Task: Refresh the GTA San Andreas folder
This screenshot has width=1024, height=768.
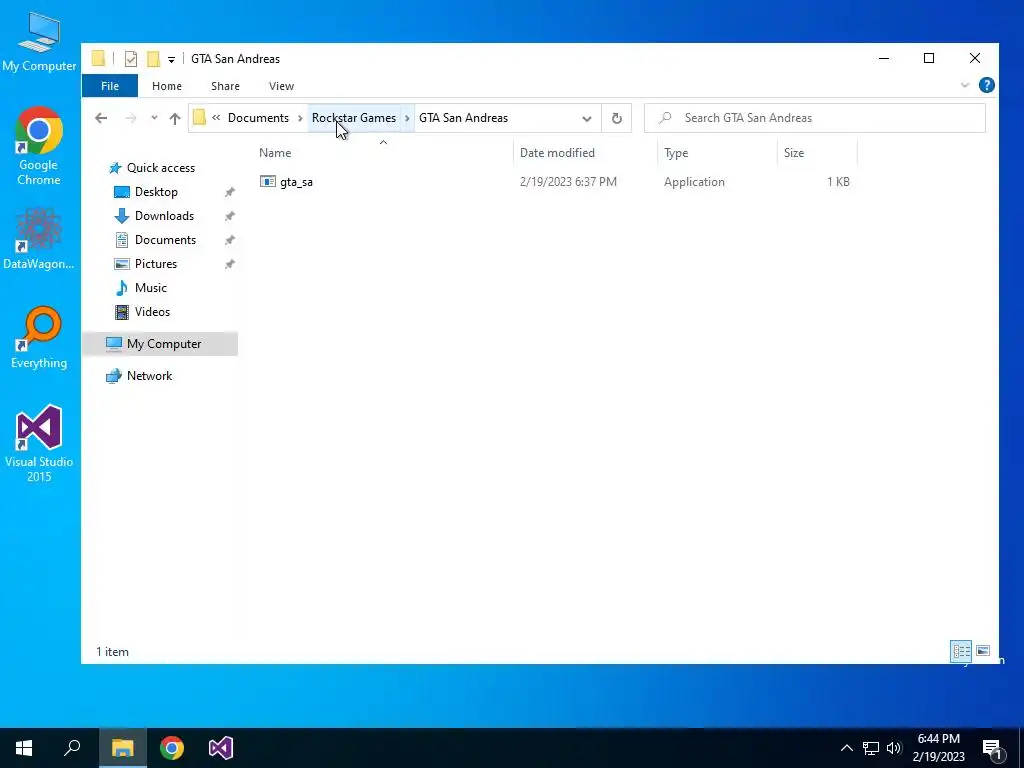Action: [x=616, y=118]
